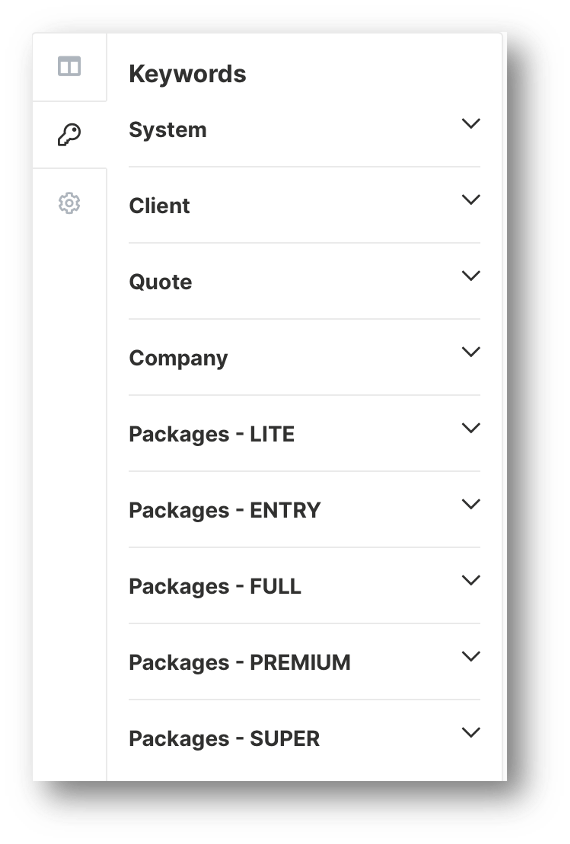The height and width of the screenshot is (844, 570).
Task: Expand the System section chevron
Action: pos(471,123)
